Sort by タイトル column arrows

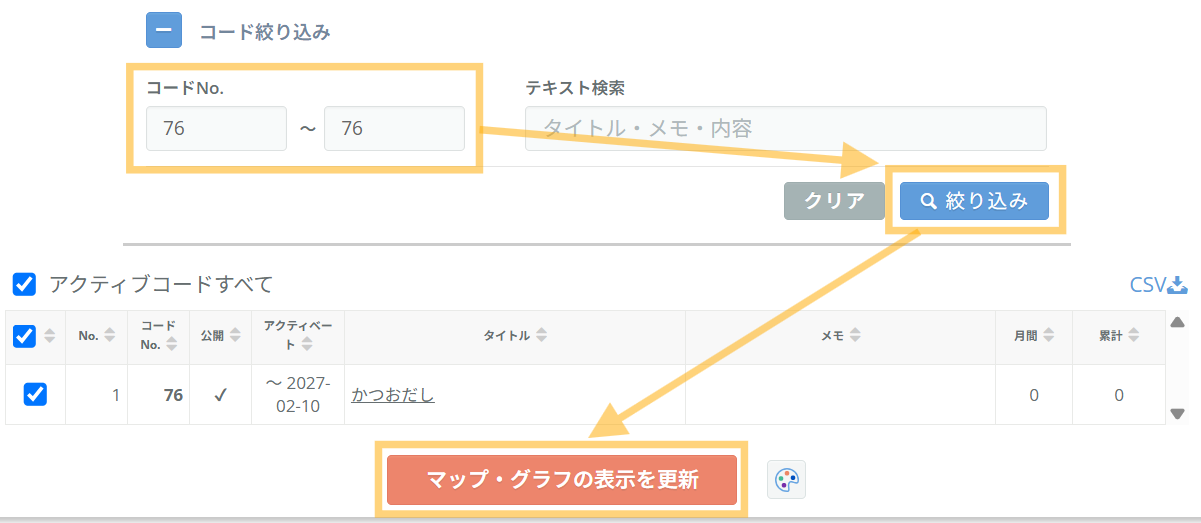point(541,336)
